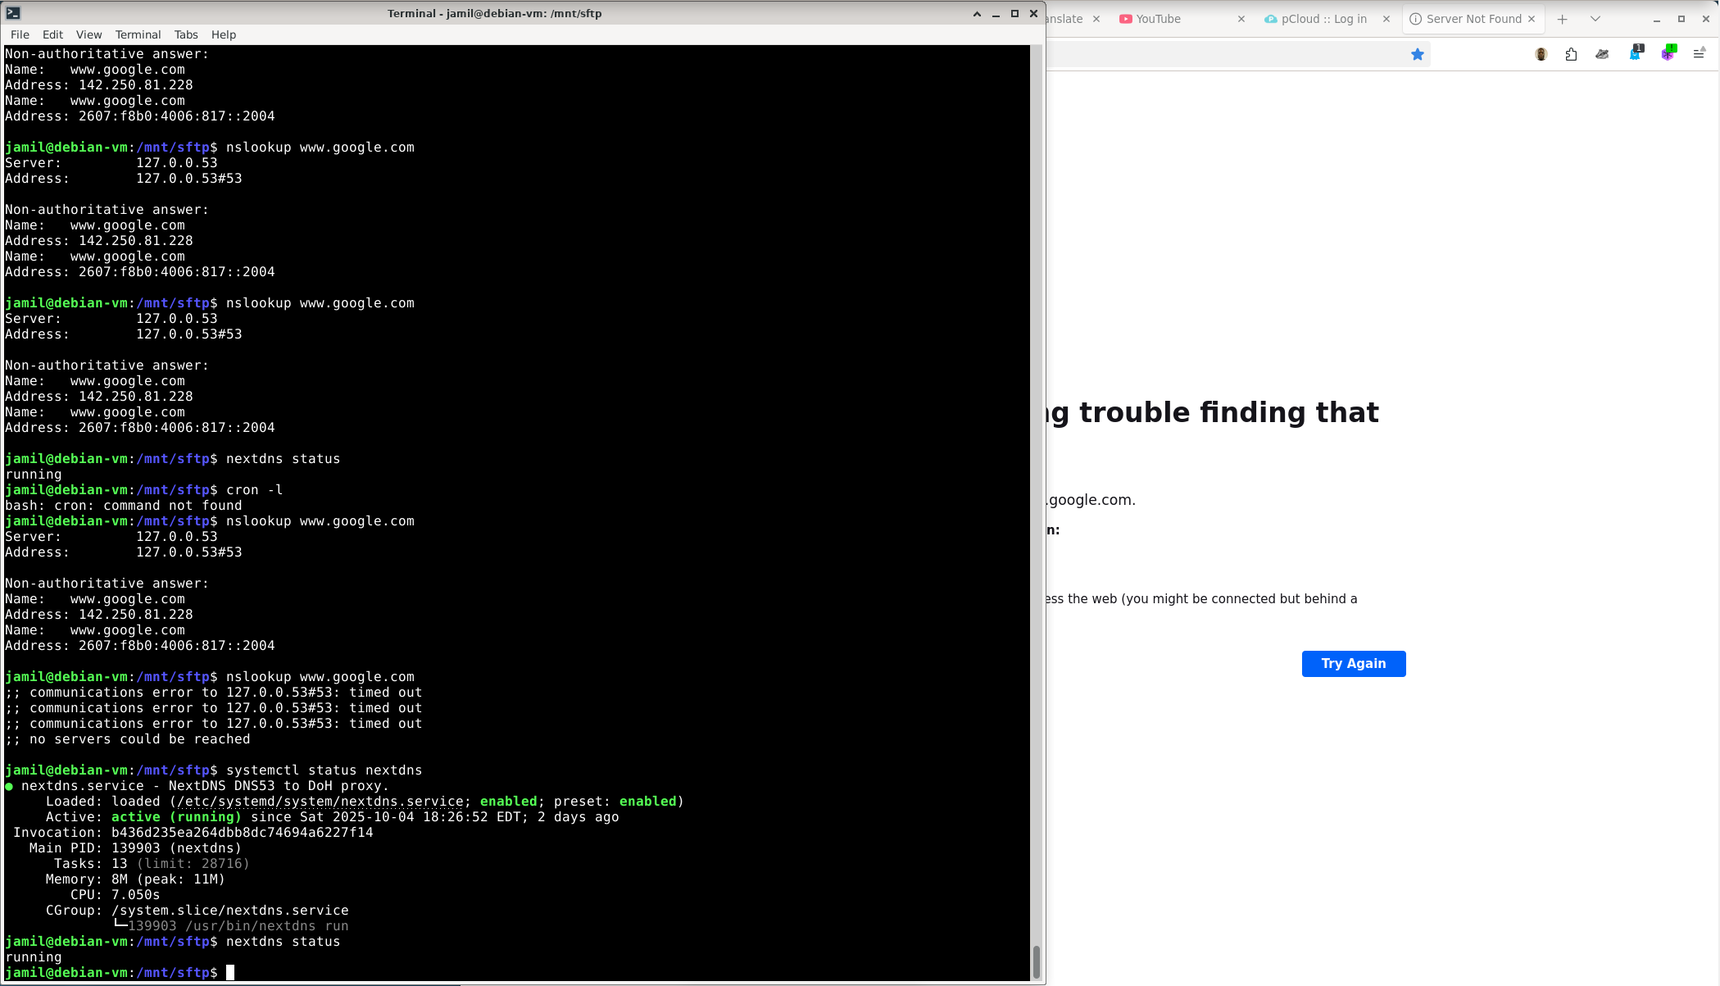Open the browser hamburger application menu
This screenshot has height=986, width=1720.
1699,54
